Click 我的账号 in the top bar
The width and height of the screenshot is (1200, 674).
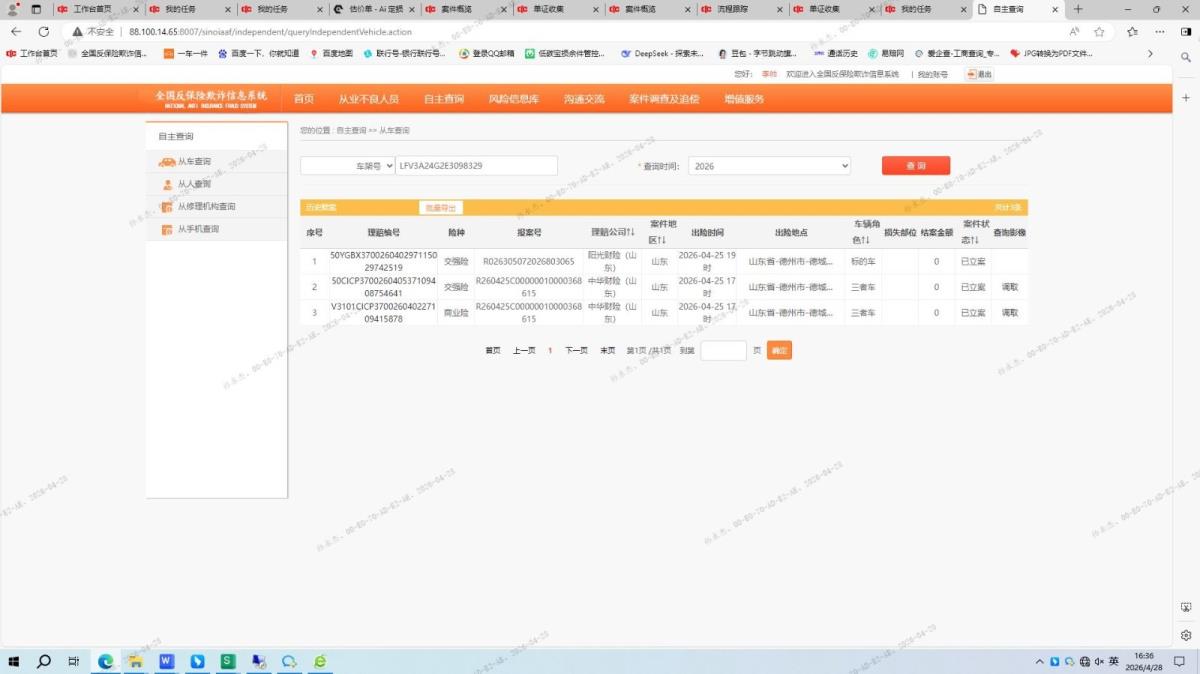coord(932,74)
